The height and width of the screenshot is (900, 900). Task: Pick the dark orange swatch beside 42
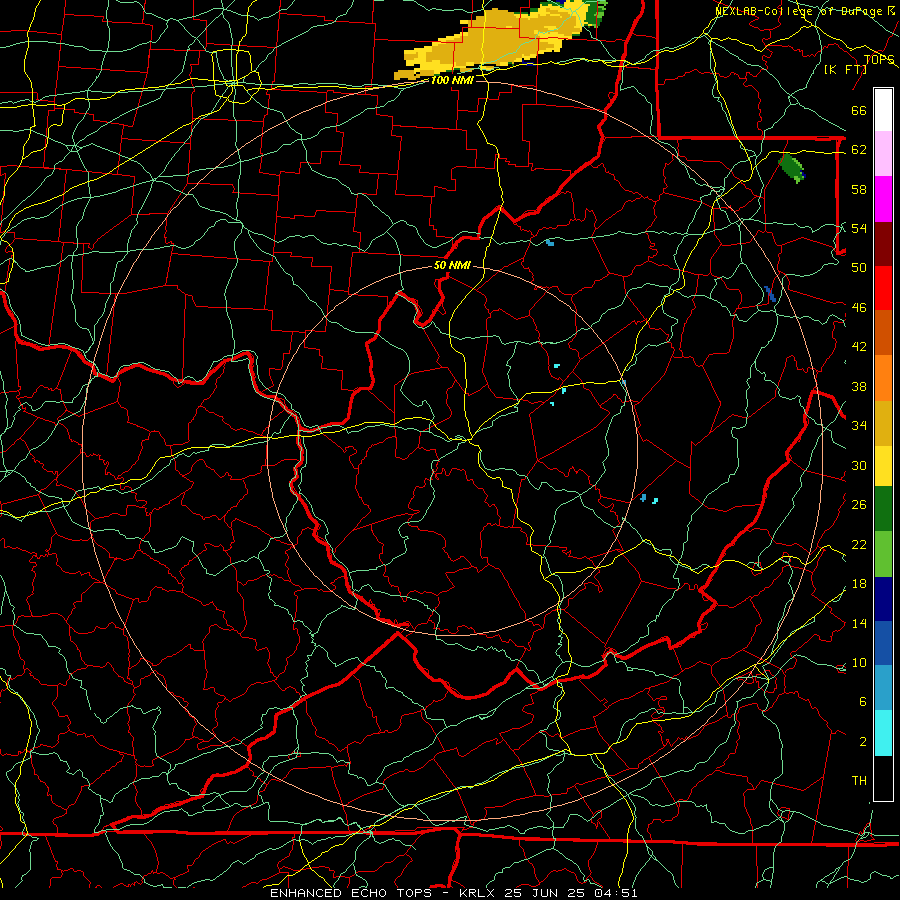[883, 332]
